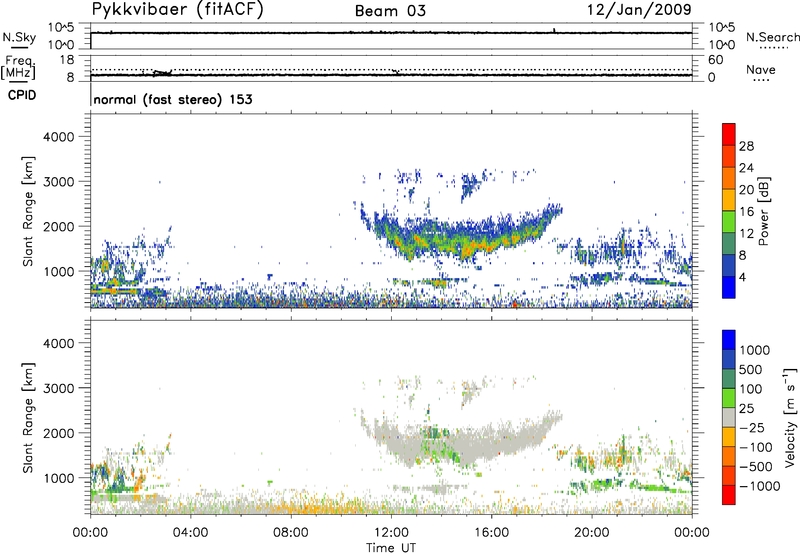Image resolution: width=800 pixels, height=554 pixels.
Task: Click the '4' value on Power colorbar
Action: click(742, 278)
